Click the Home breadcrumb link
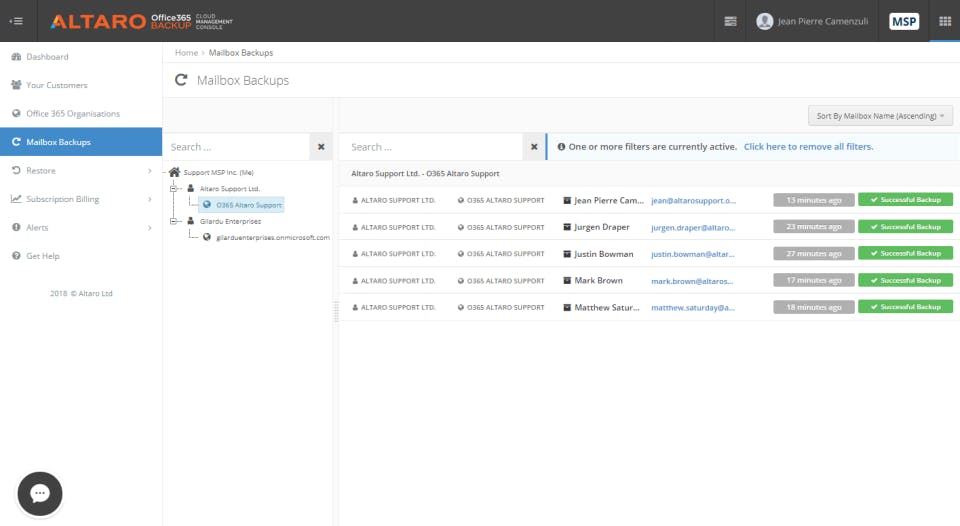Image resolution: width=960 pixels, height=526 pixels. pos(186,53)
